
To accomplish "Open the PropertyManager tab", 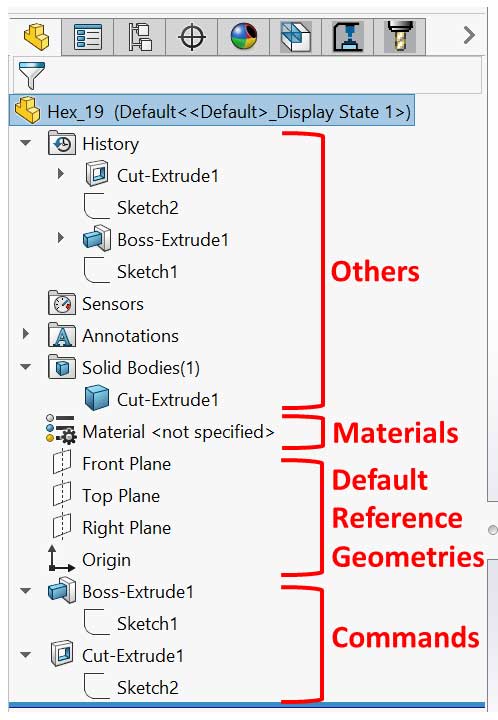I will [87, 37].
